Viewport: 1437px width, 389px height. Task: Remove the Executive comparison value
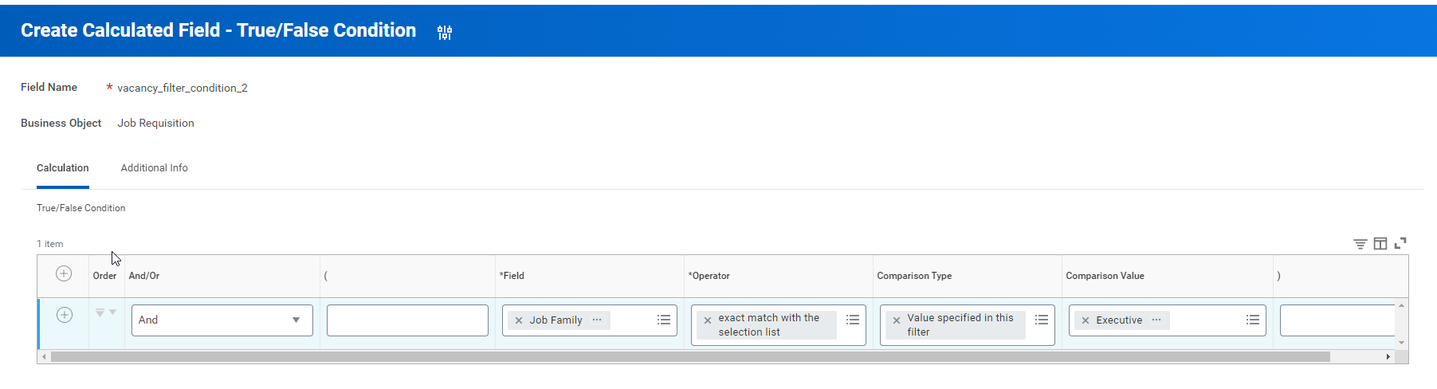[x=1085, y=320]
